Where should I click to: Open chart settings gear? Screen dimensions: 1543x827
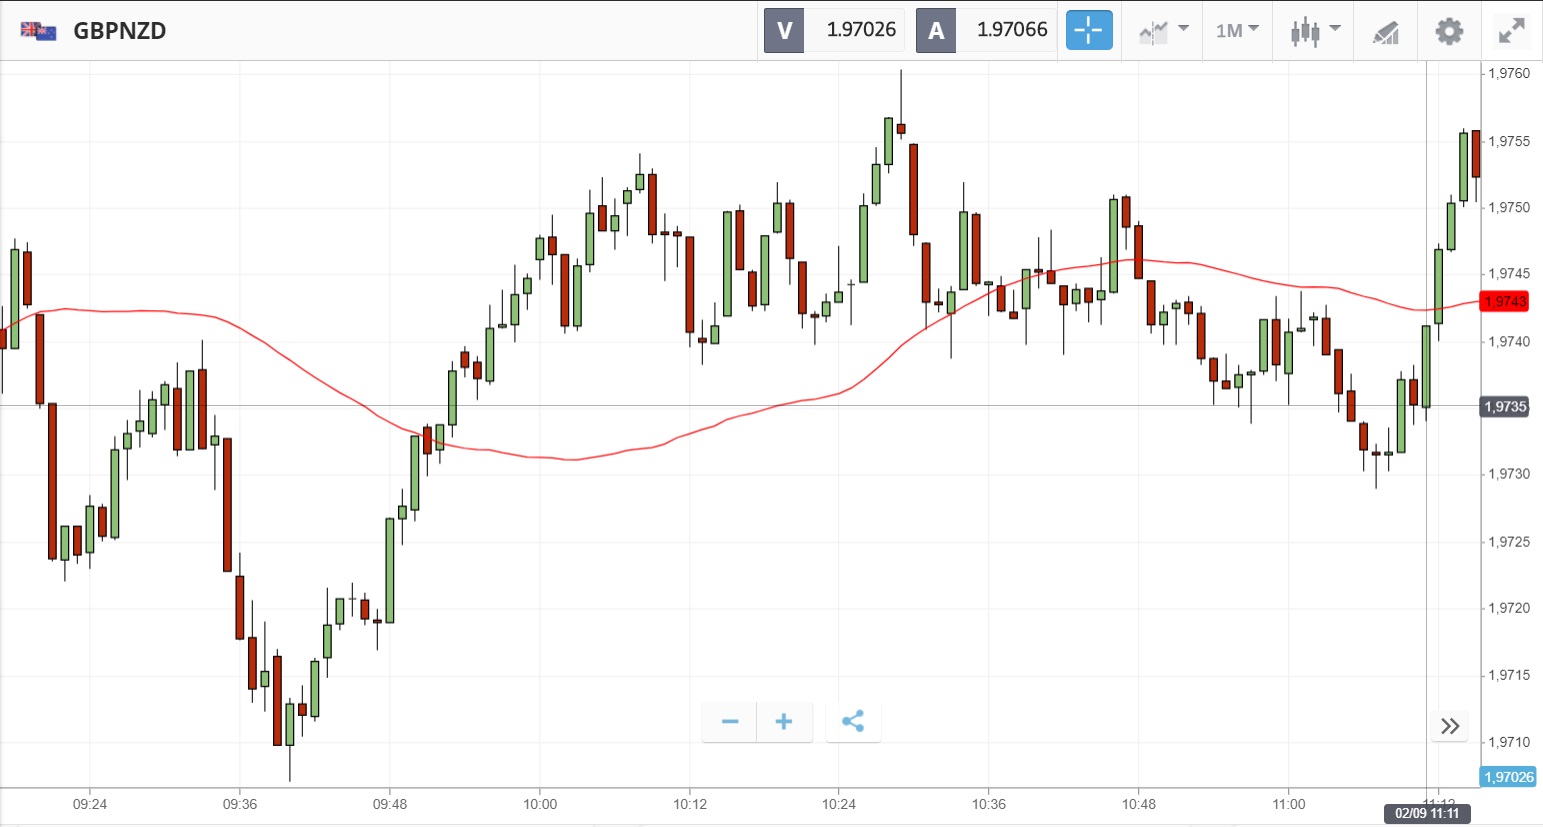(1448, 31)
